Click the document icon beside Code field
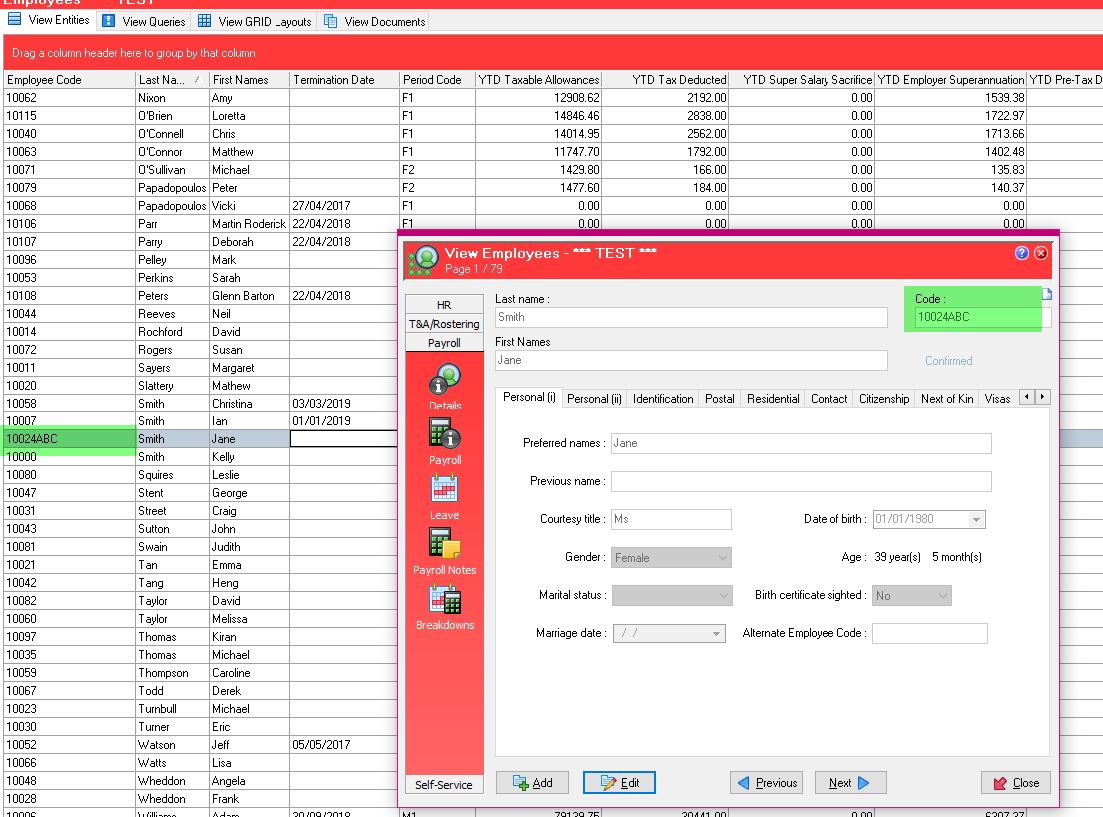Image resolution: width=1103 pixels, height=817 pixels. point(1047,294)
